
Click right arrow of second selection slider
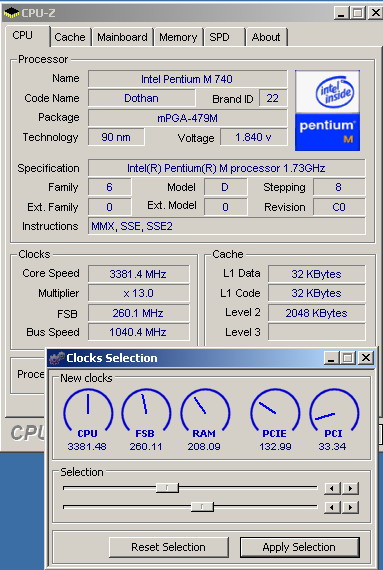(x=350, y=507)
